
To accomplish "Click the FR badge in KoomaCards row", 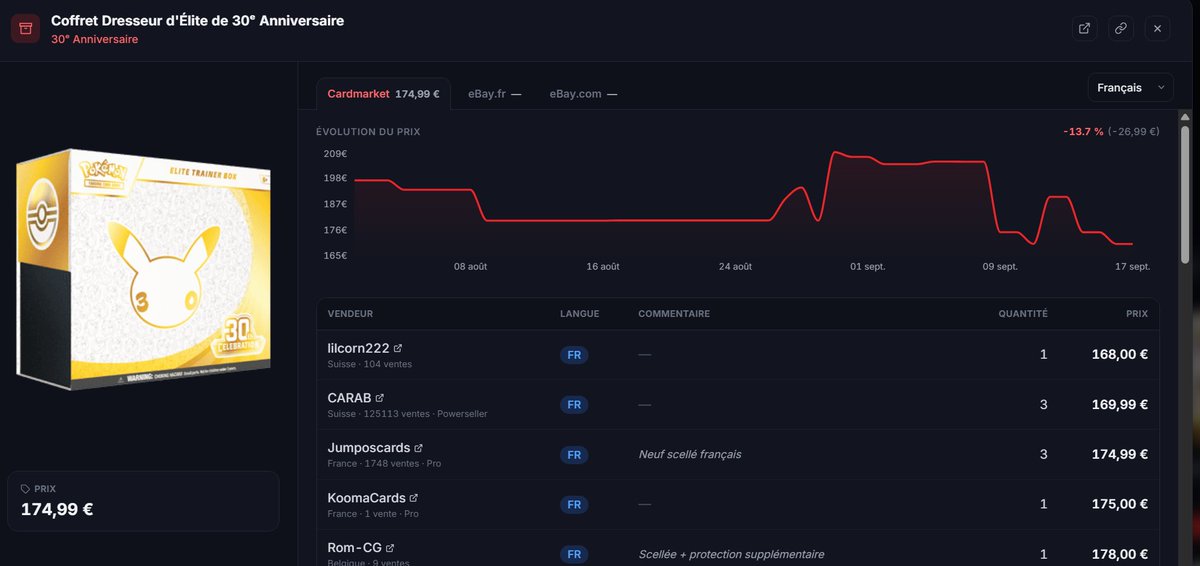I will pos(574,505).
